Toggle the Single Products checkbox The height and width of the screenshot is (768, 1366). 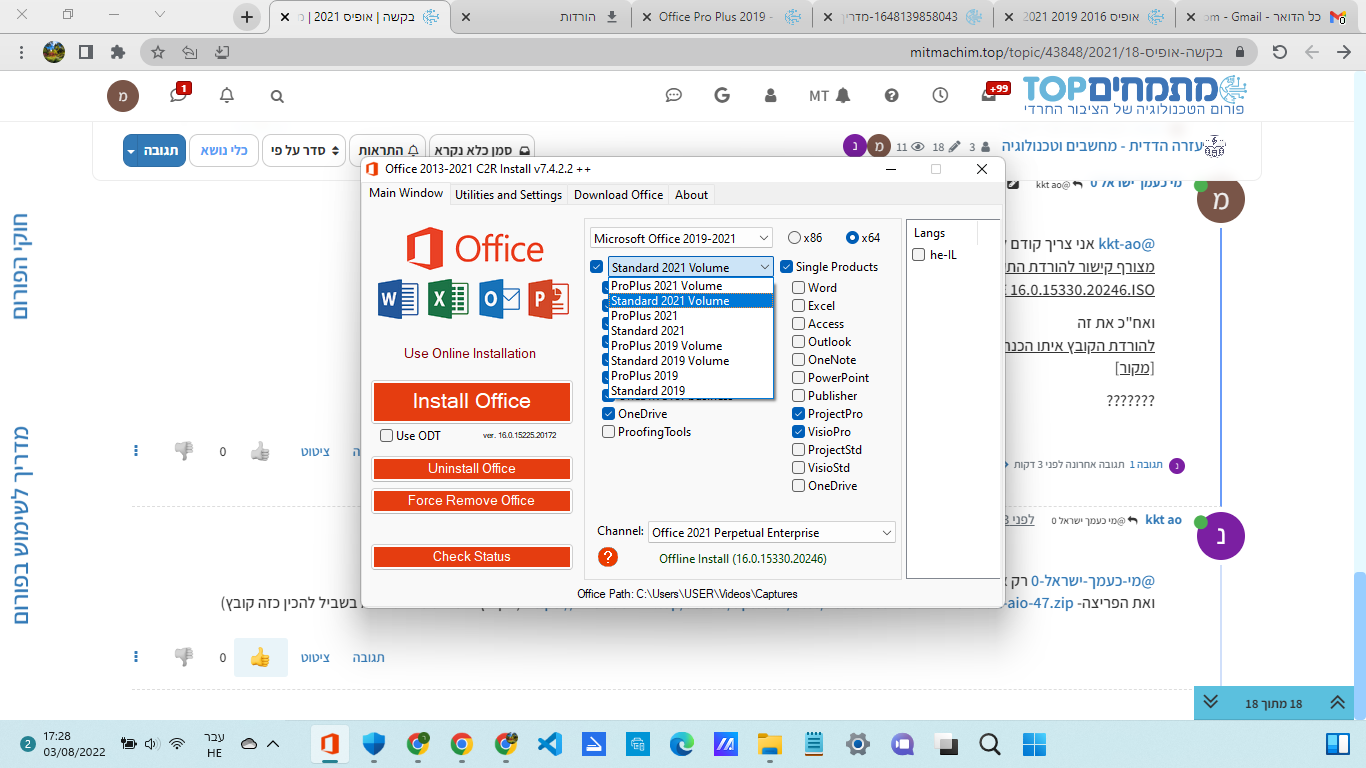(787, 267)
